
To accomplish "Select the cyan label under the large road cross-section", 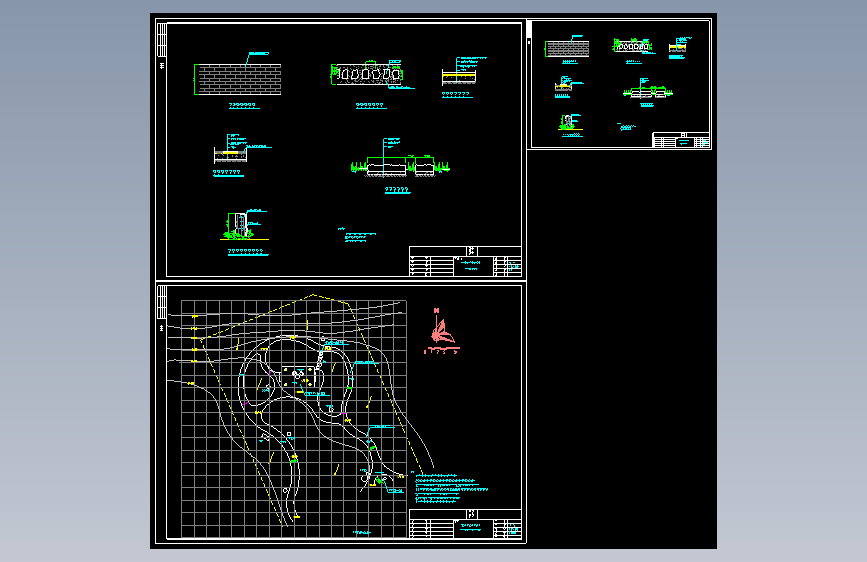I will [397, 190].
